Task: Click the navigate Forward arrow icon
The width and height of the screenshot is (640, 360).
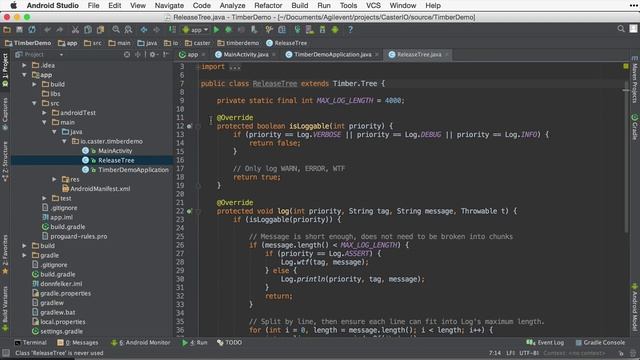Action: tap(156, 30)
